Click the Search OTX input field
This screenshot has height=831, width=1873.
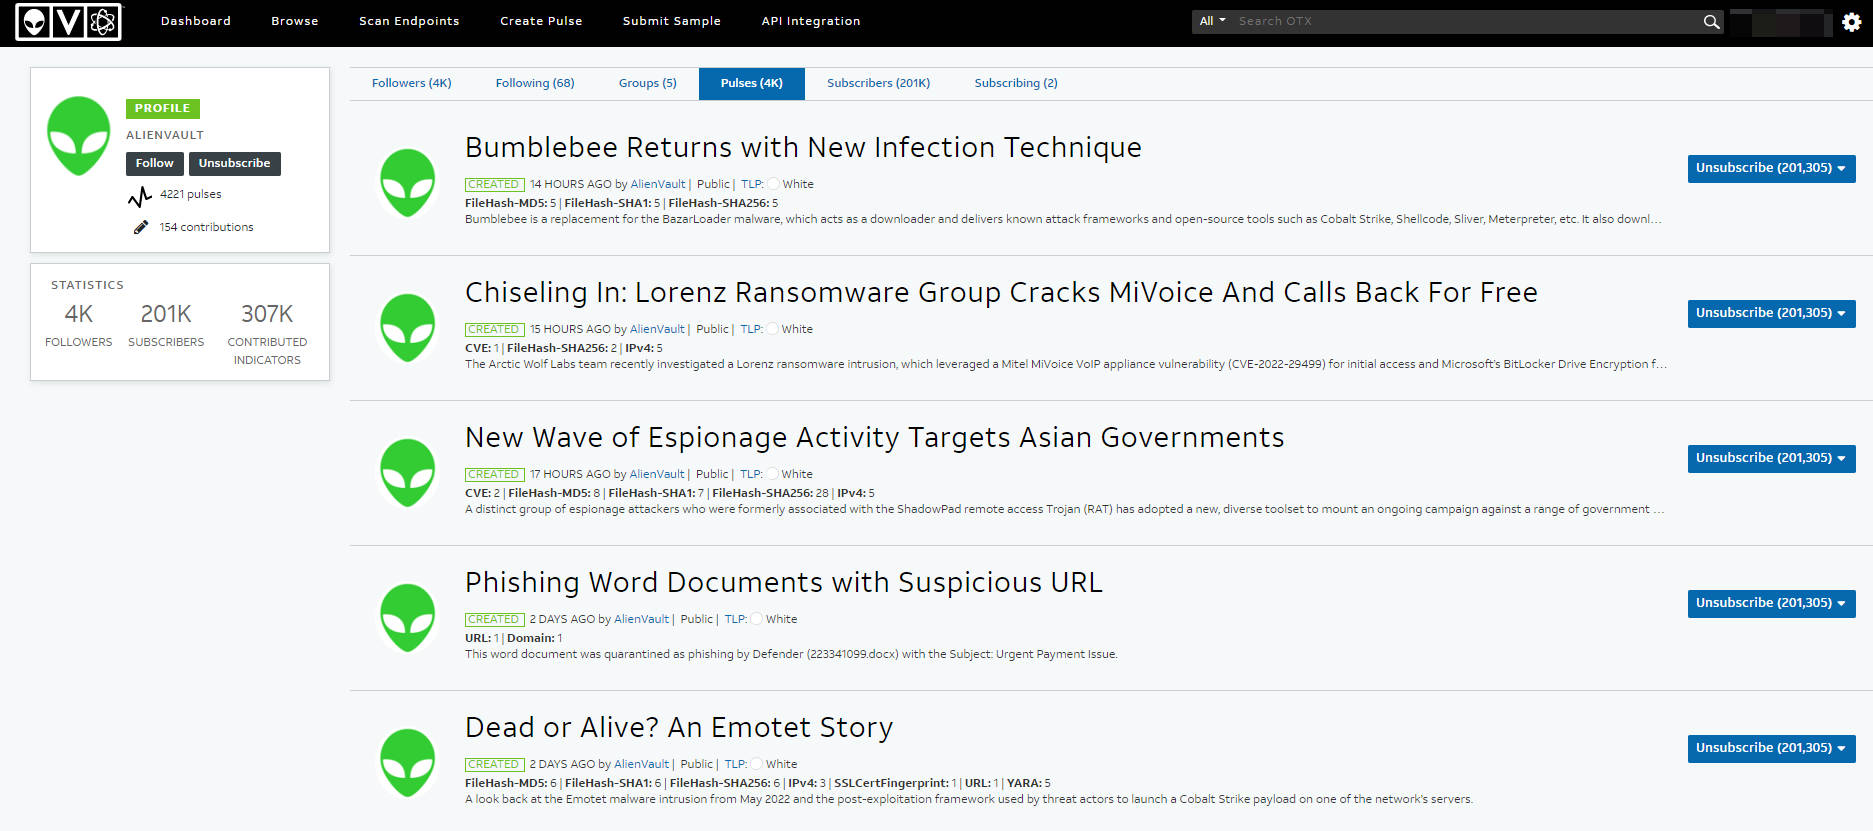click(x=1465, y=21)
